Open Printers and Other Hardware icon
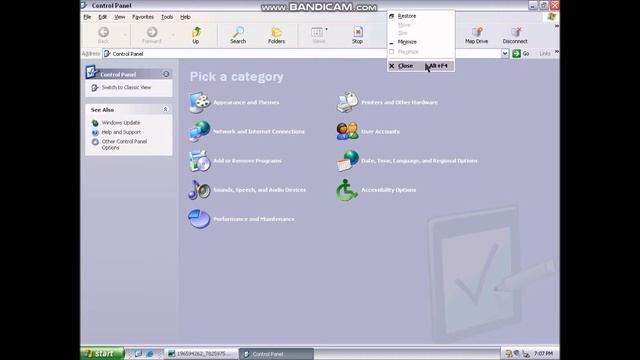The image size is (640, 360). pos(347,102)
